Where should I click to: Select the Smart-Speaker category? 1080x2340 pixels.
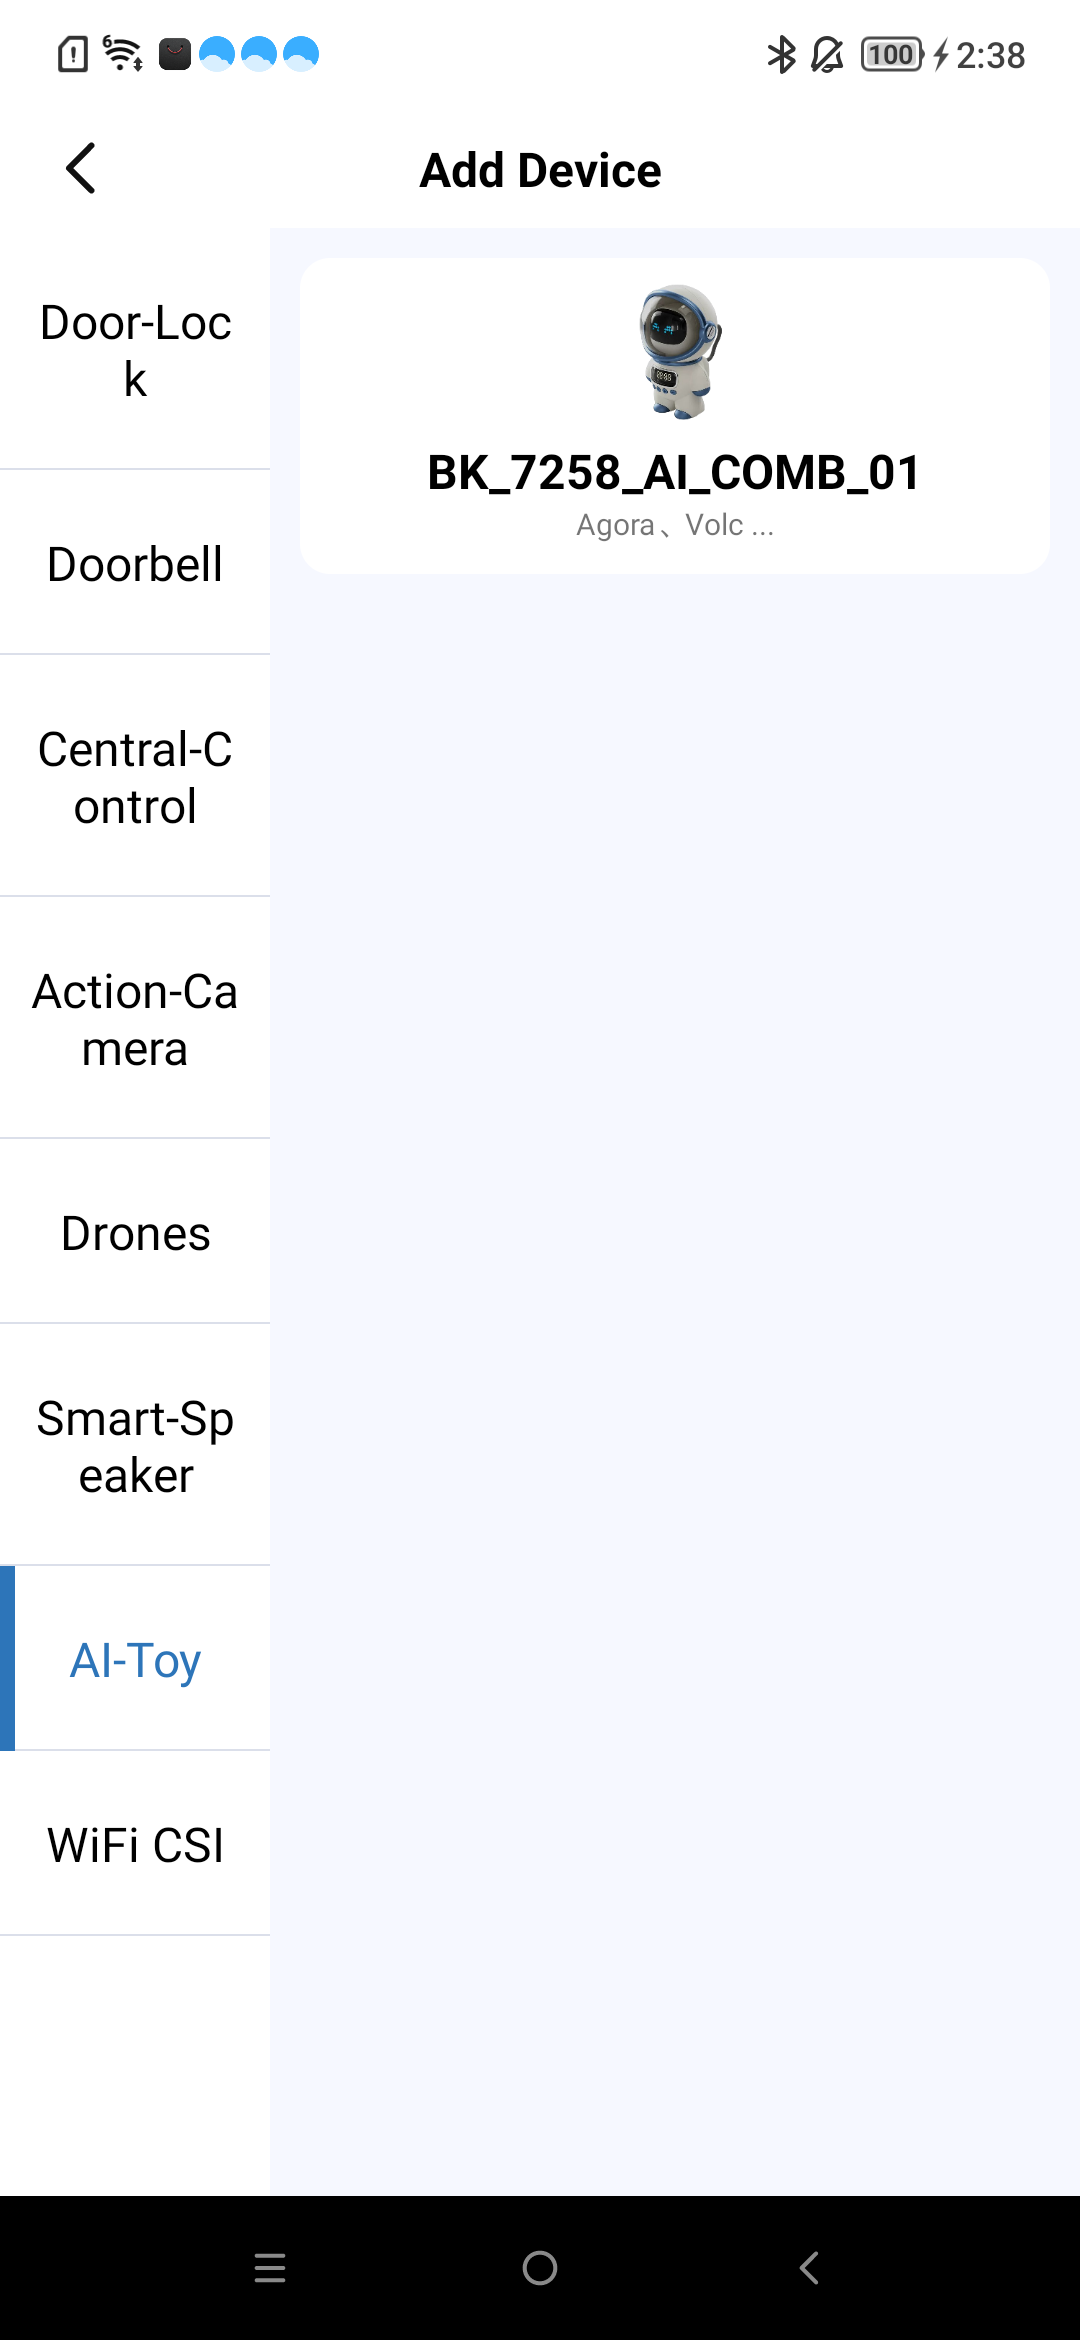[x=135, y=1446]
